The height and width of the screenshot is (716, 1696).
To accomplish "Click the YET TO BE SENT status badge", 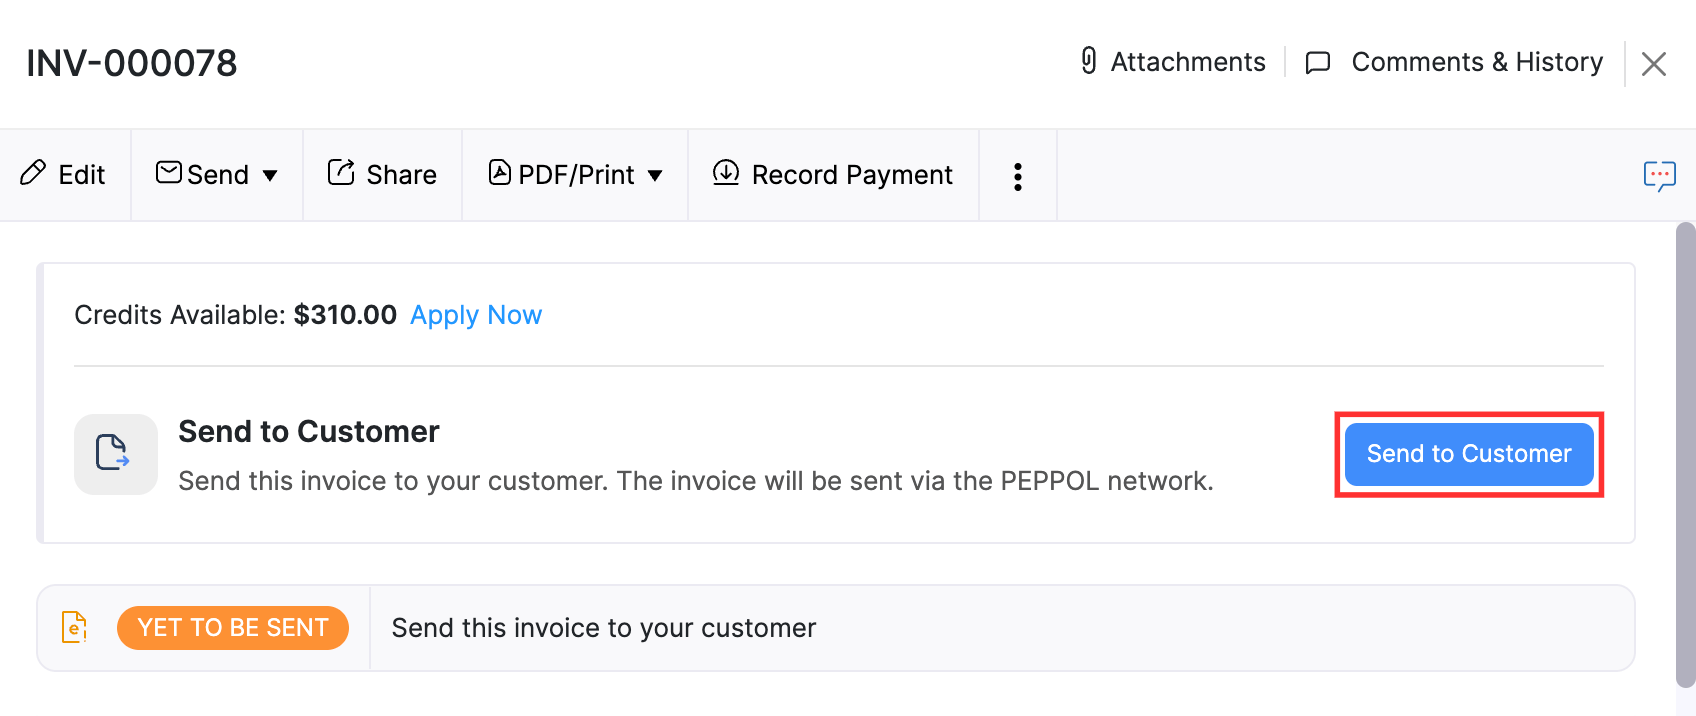I will click(233, 627).
